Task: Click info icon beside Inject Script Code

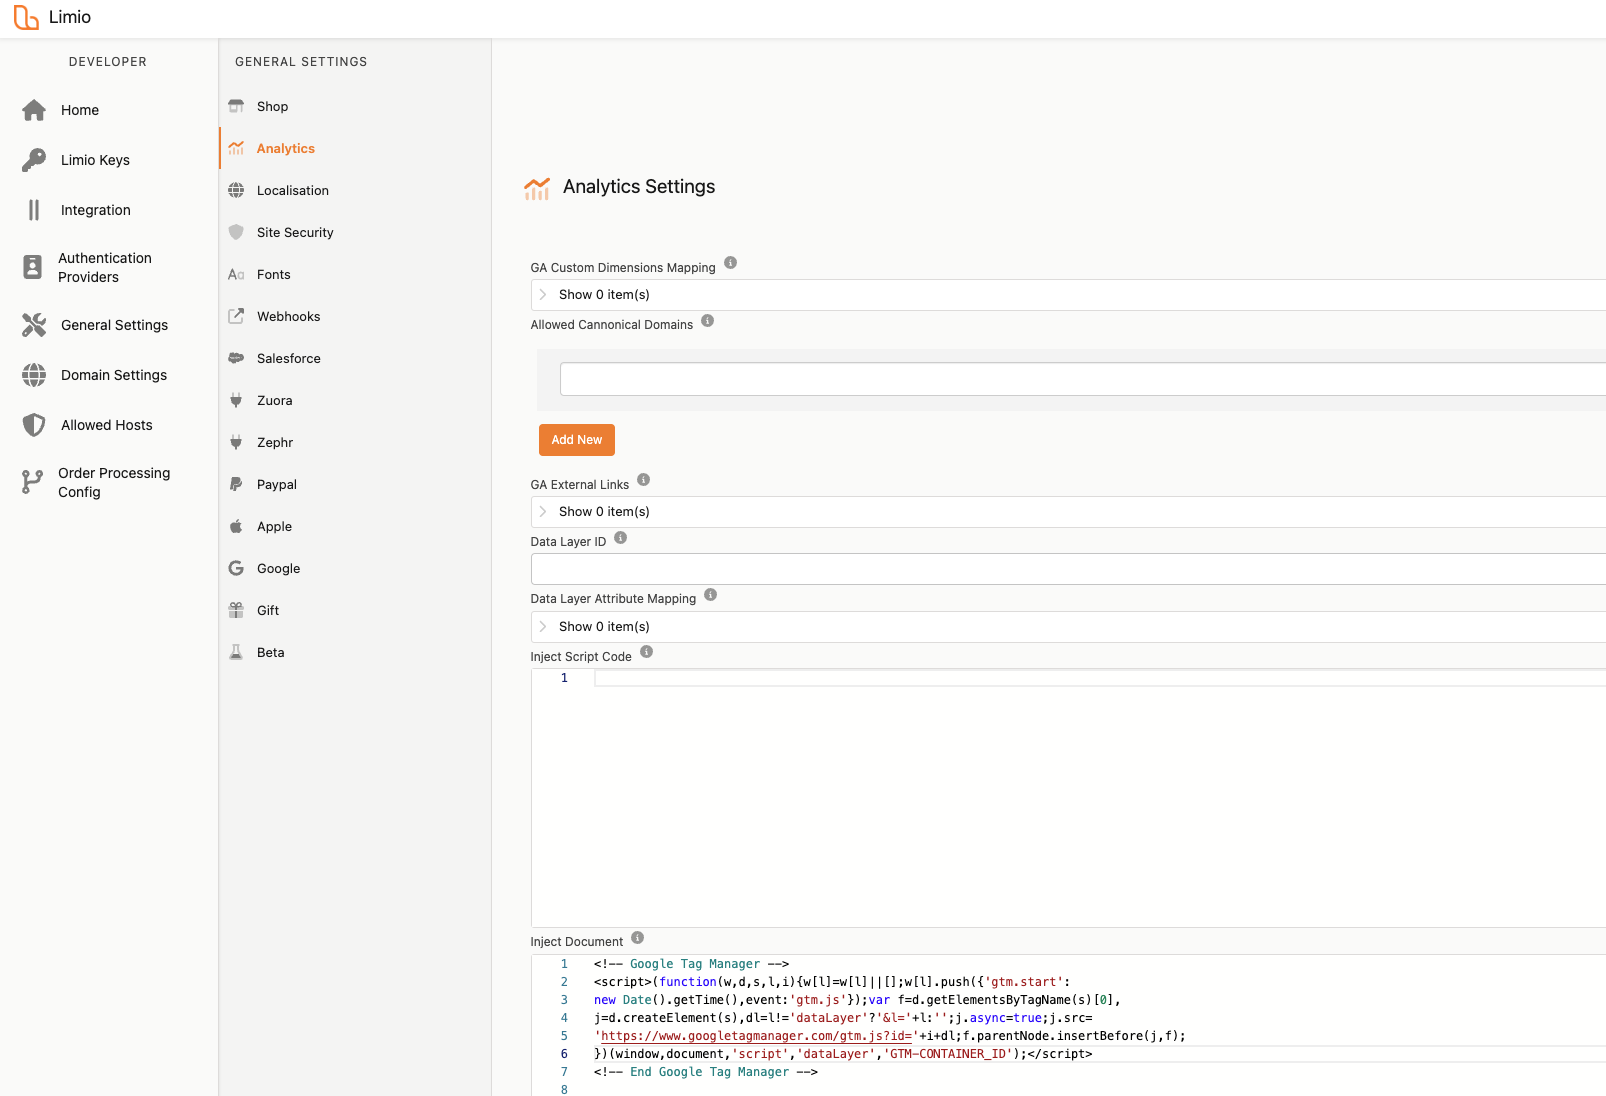Action: point(647,652)
